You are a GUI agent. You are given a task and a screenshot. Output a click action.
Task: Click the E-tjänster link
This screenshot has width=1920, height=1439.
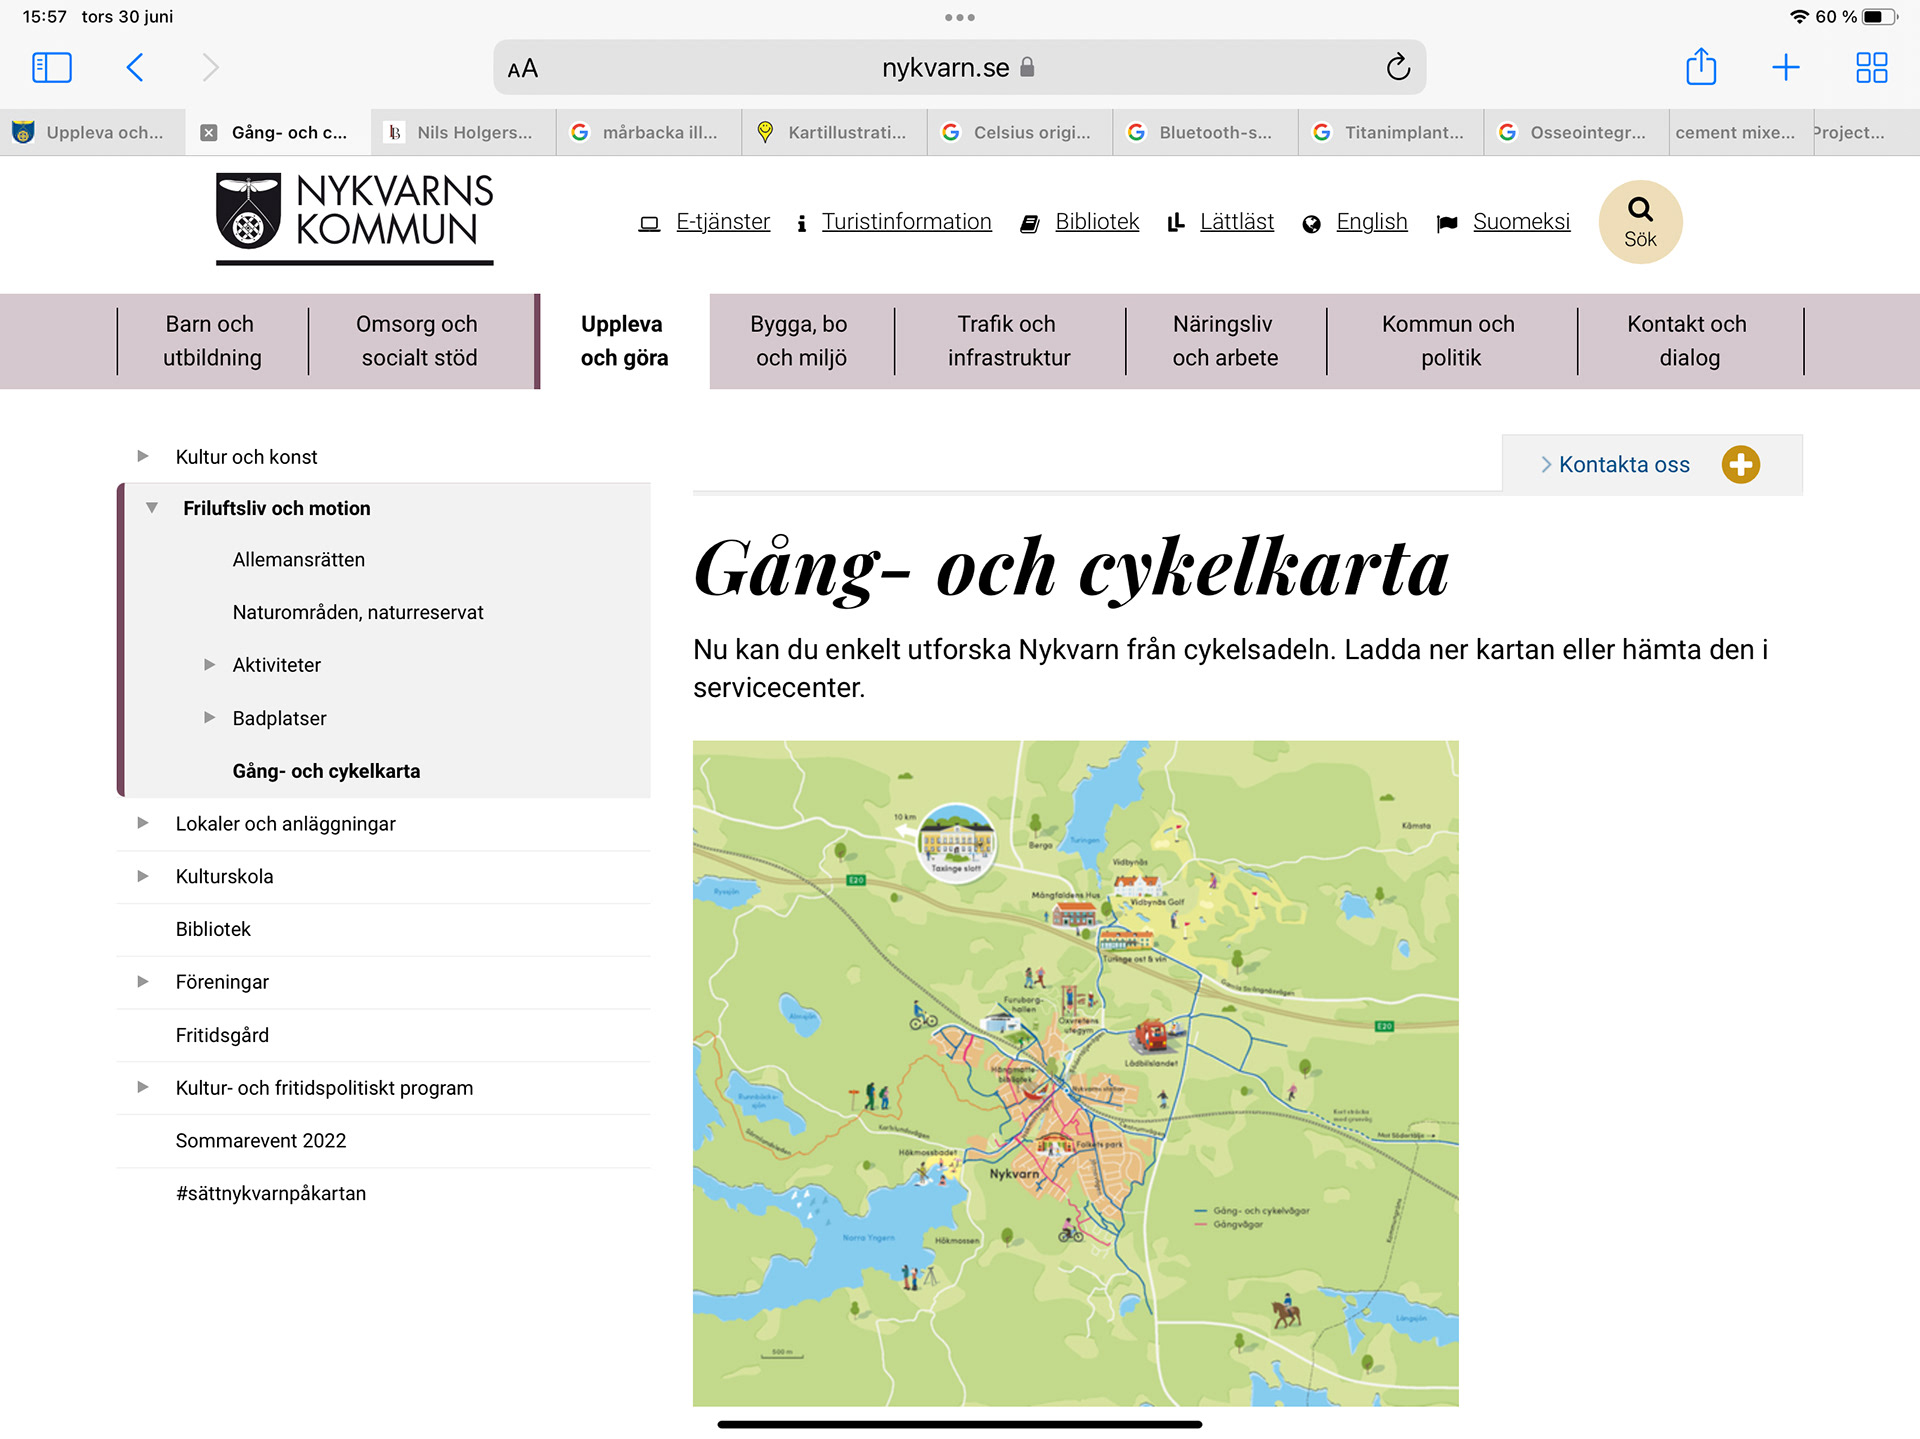tap(722, 222)
